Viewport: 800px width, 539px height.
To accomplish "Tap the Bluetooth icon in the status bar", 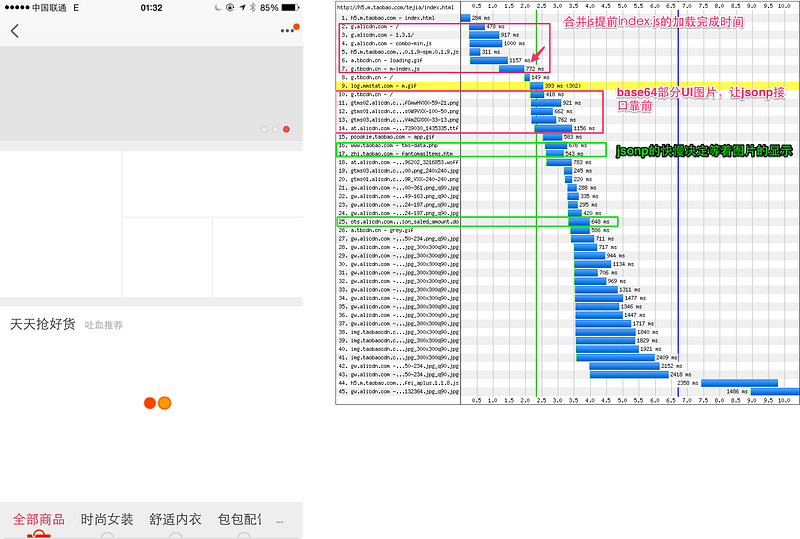I will (x=253, y=8).
